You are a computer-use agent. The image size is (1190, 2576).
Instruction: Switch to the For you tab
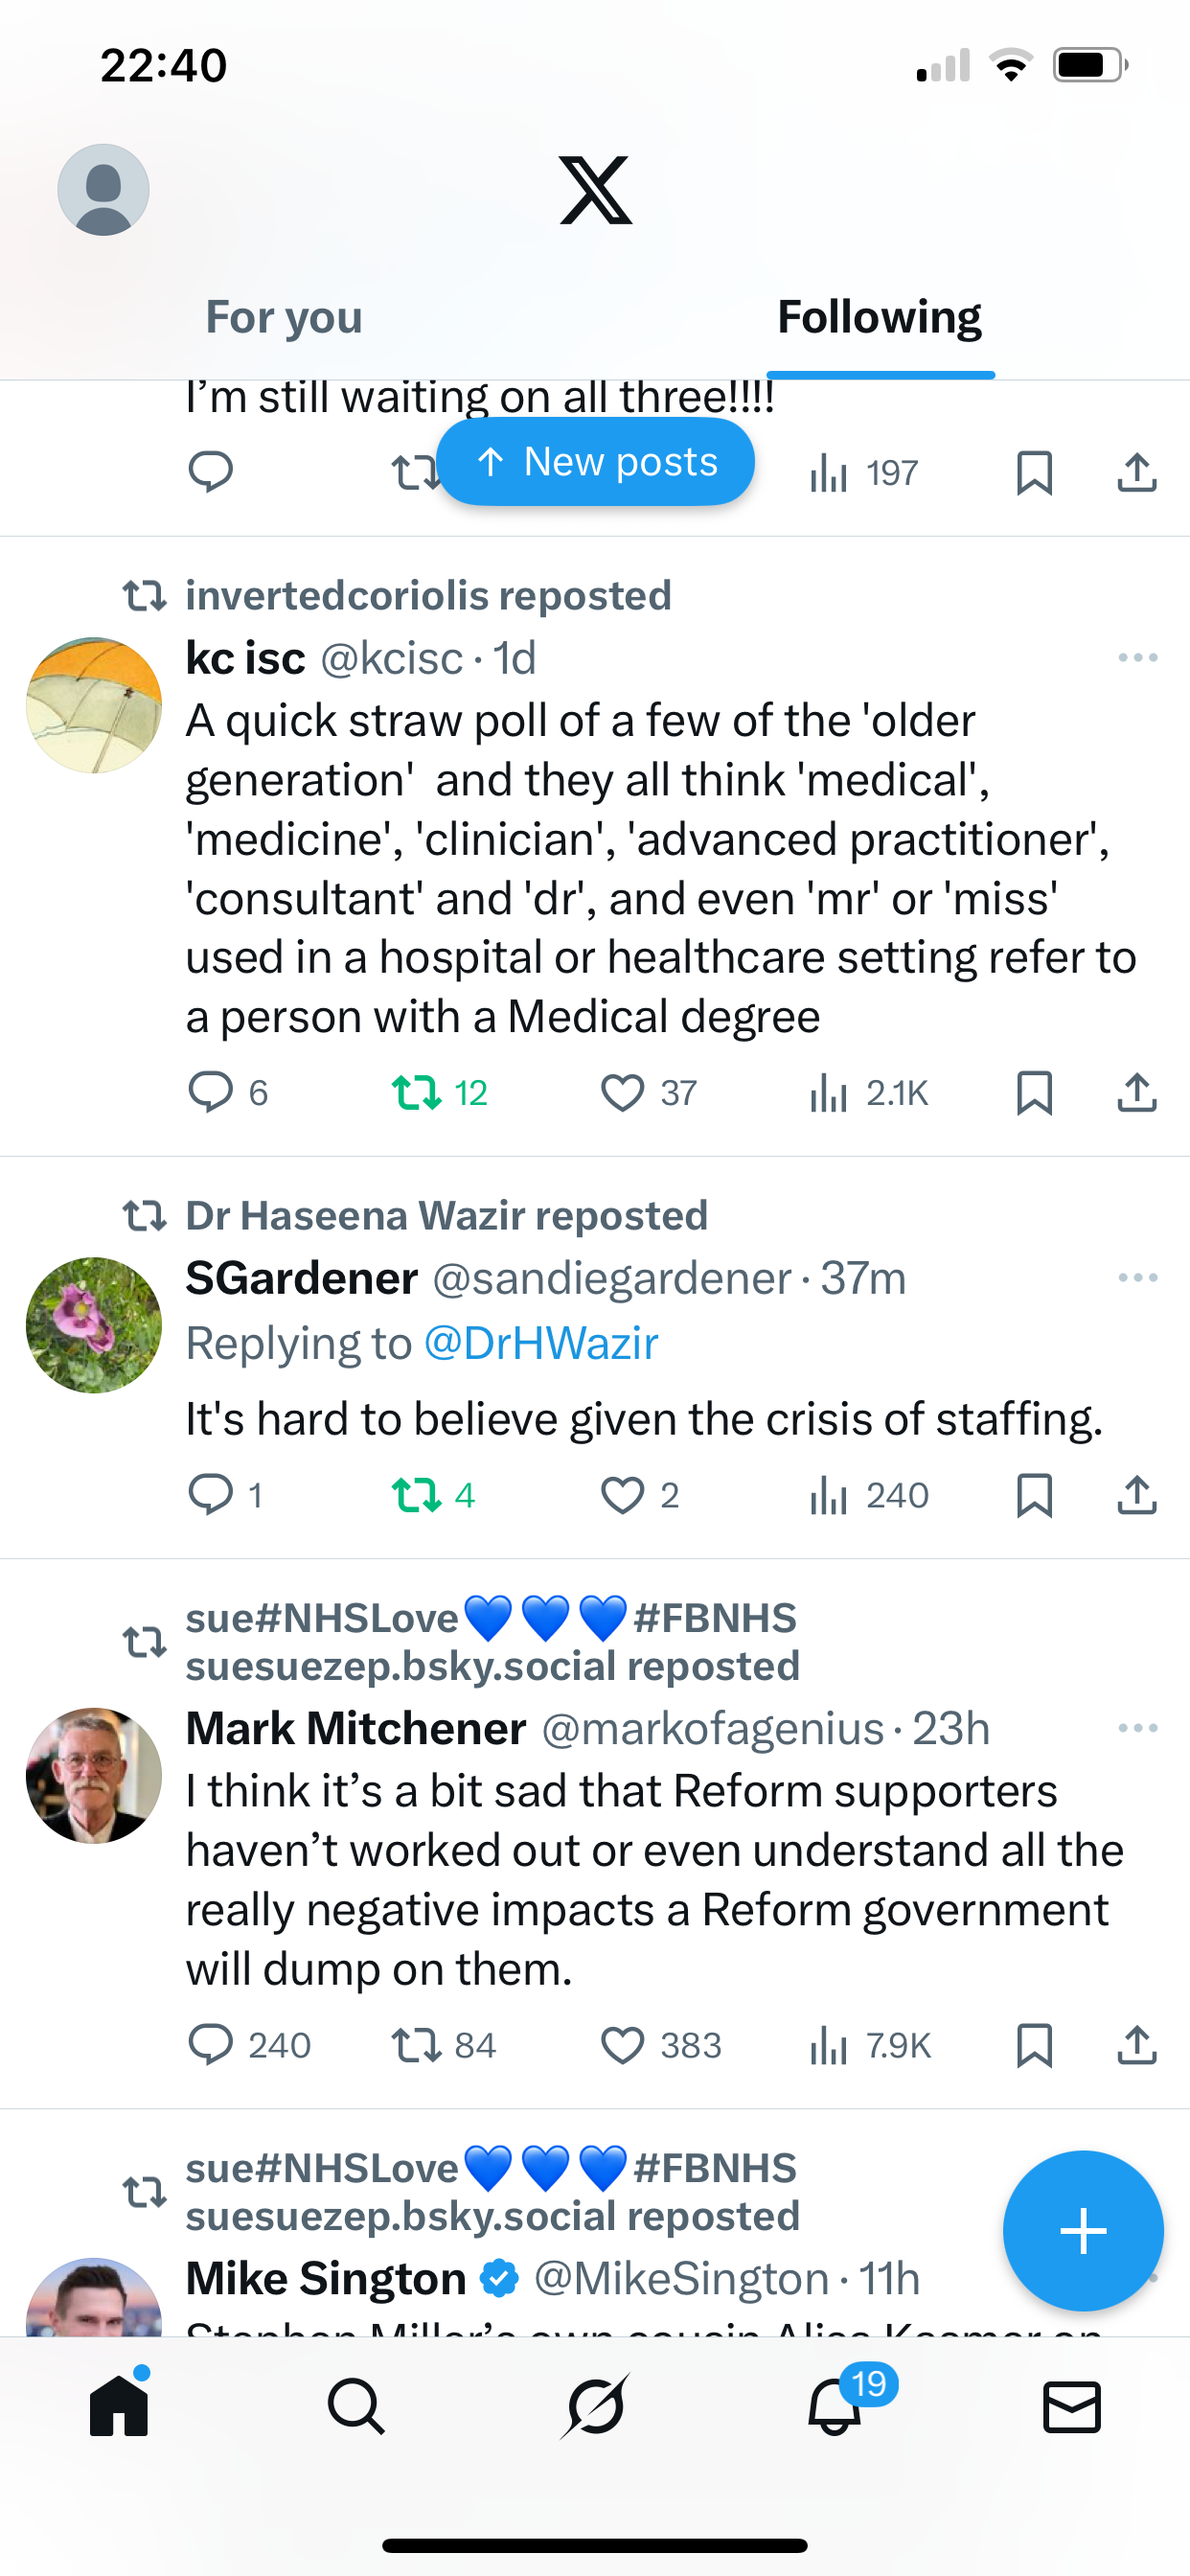click(x=284, y=318)
